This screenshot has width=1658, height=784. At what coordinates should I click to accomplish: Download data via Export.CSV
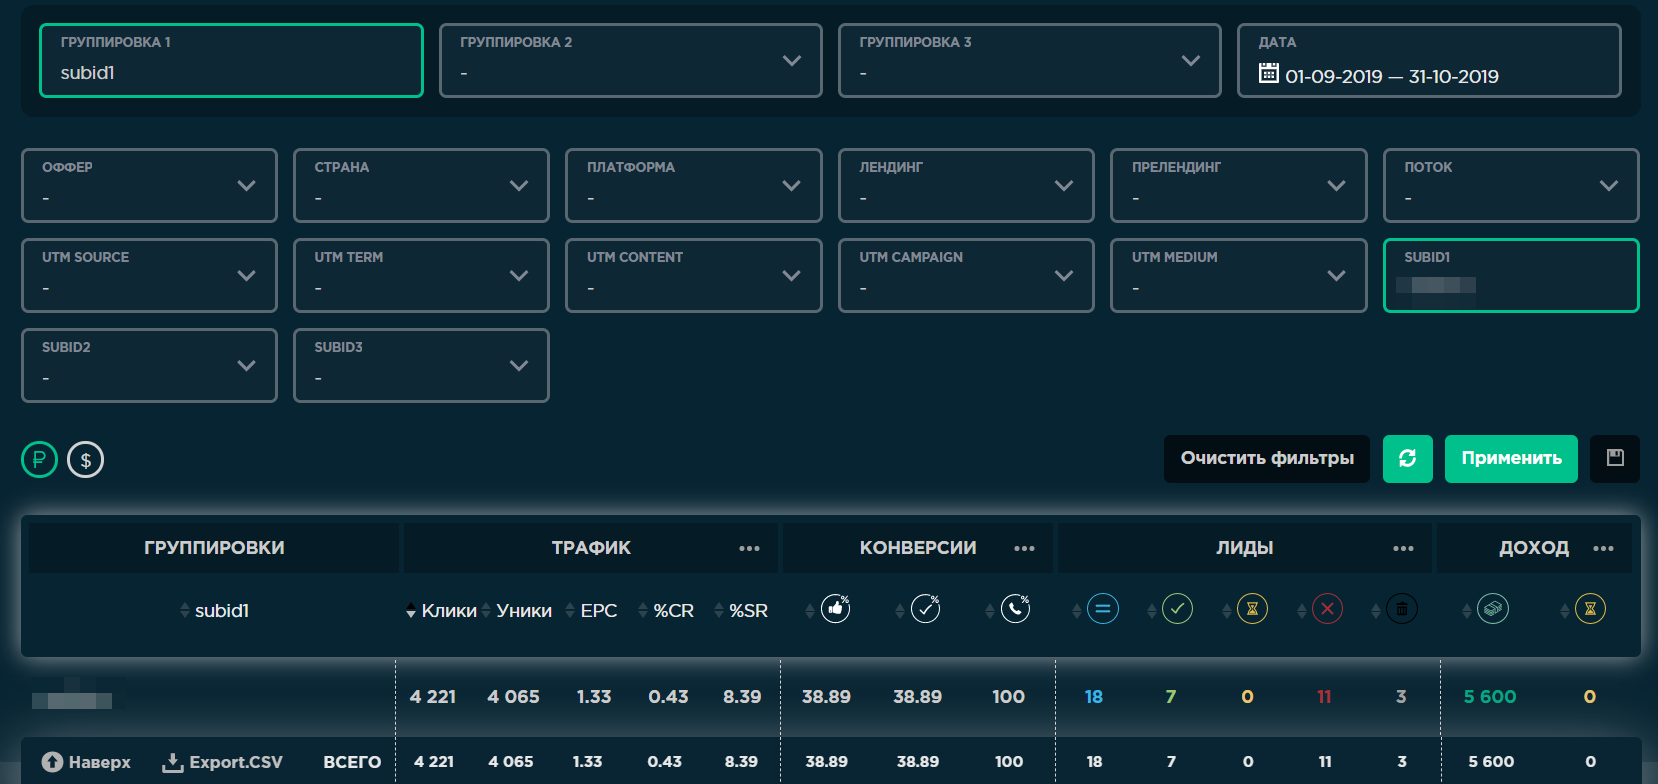coord(222,762)
